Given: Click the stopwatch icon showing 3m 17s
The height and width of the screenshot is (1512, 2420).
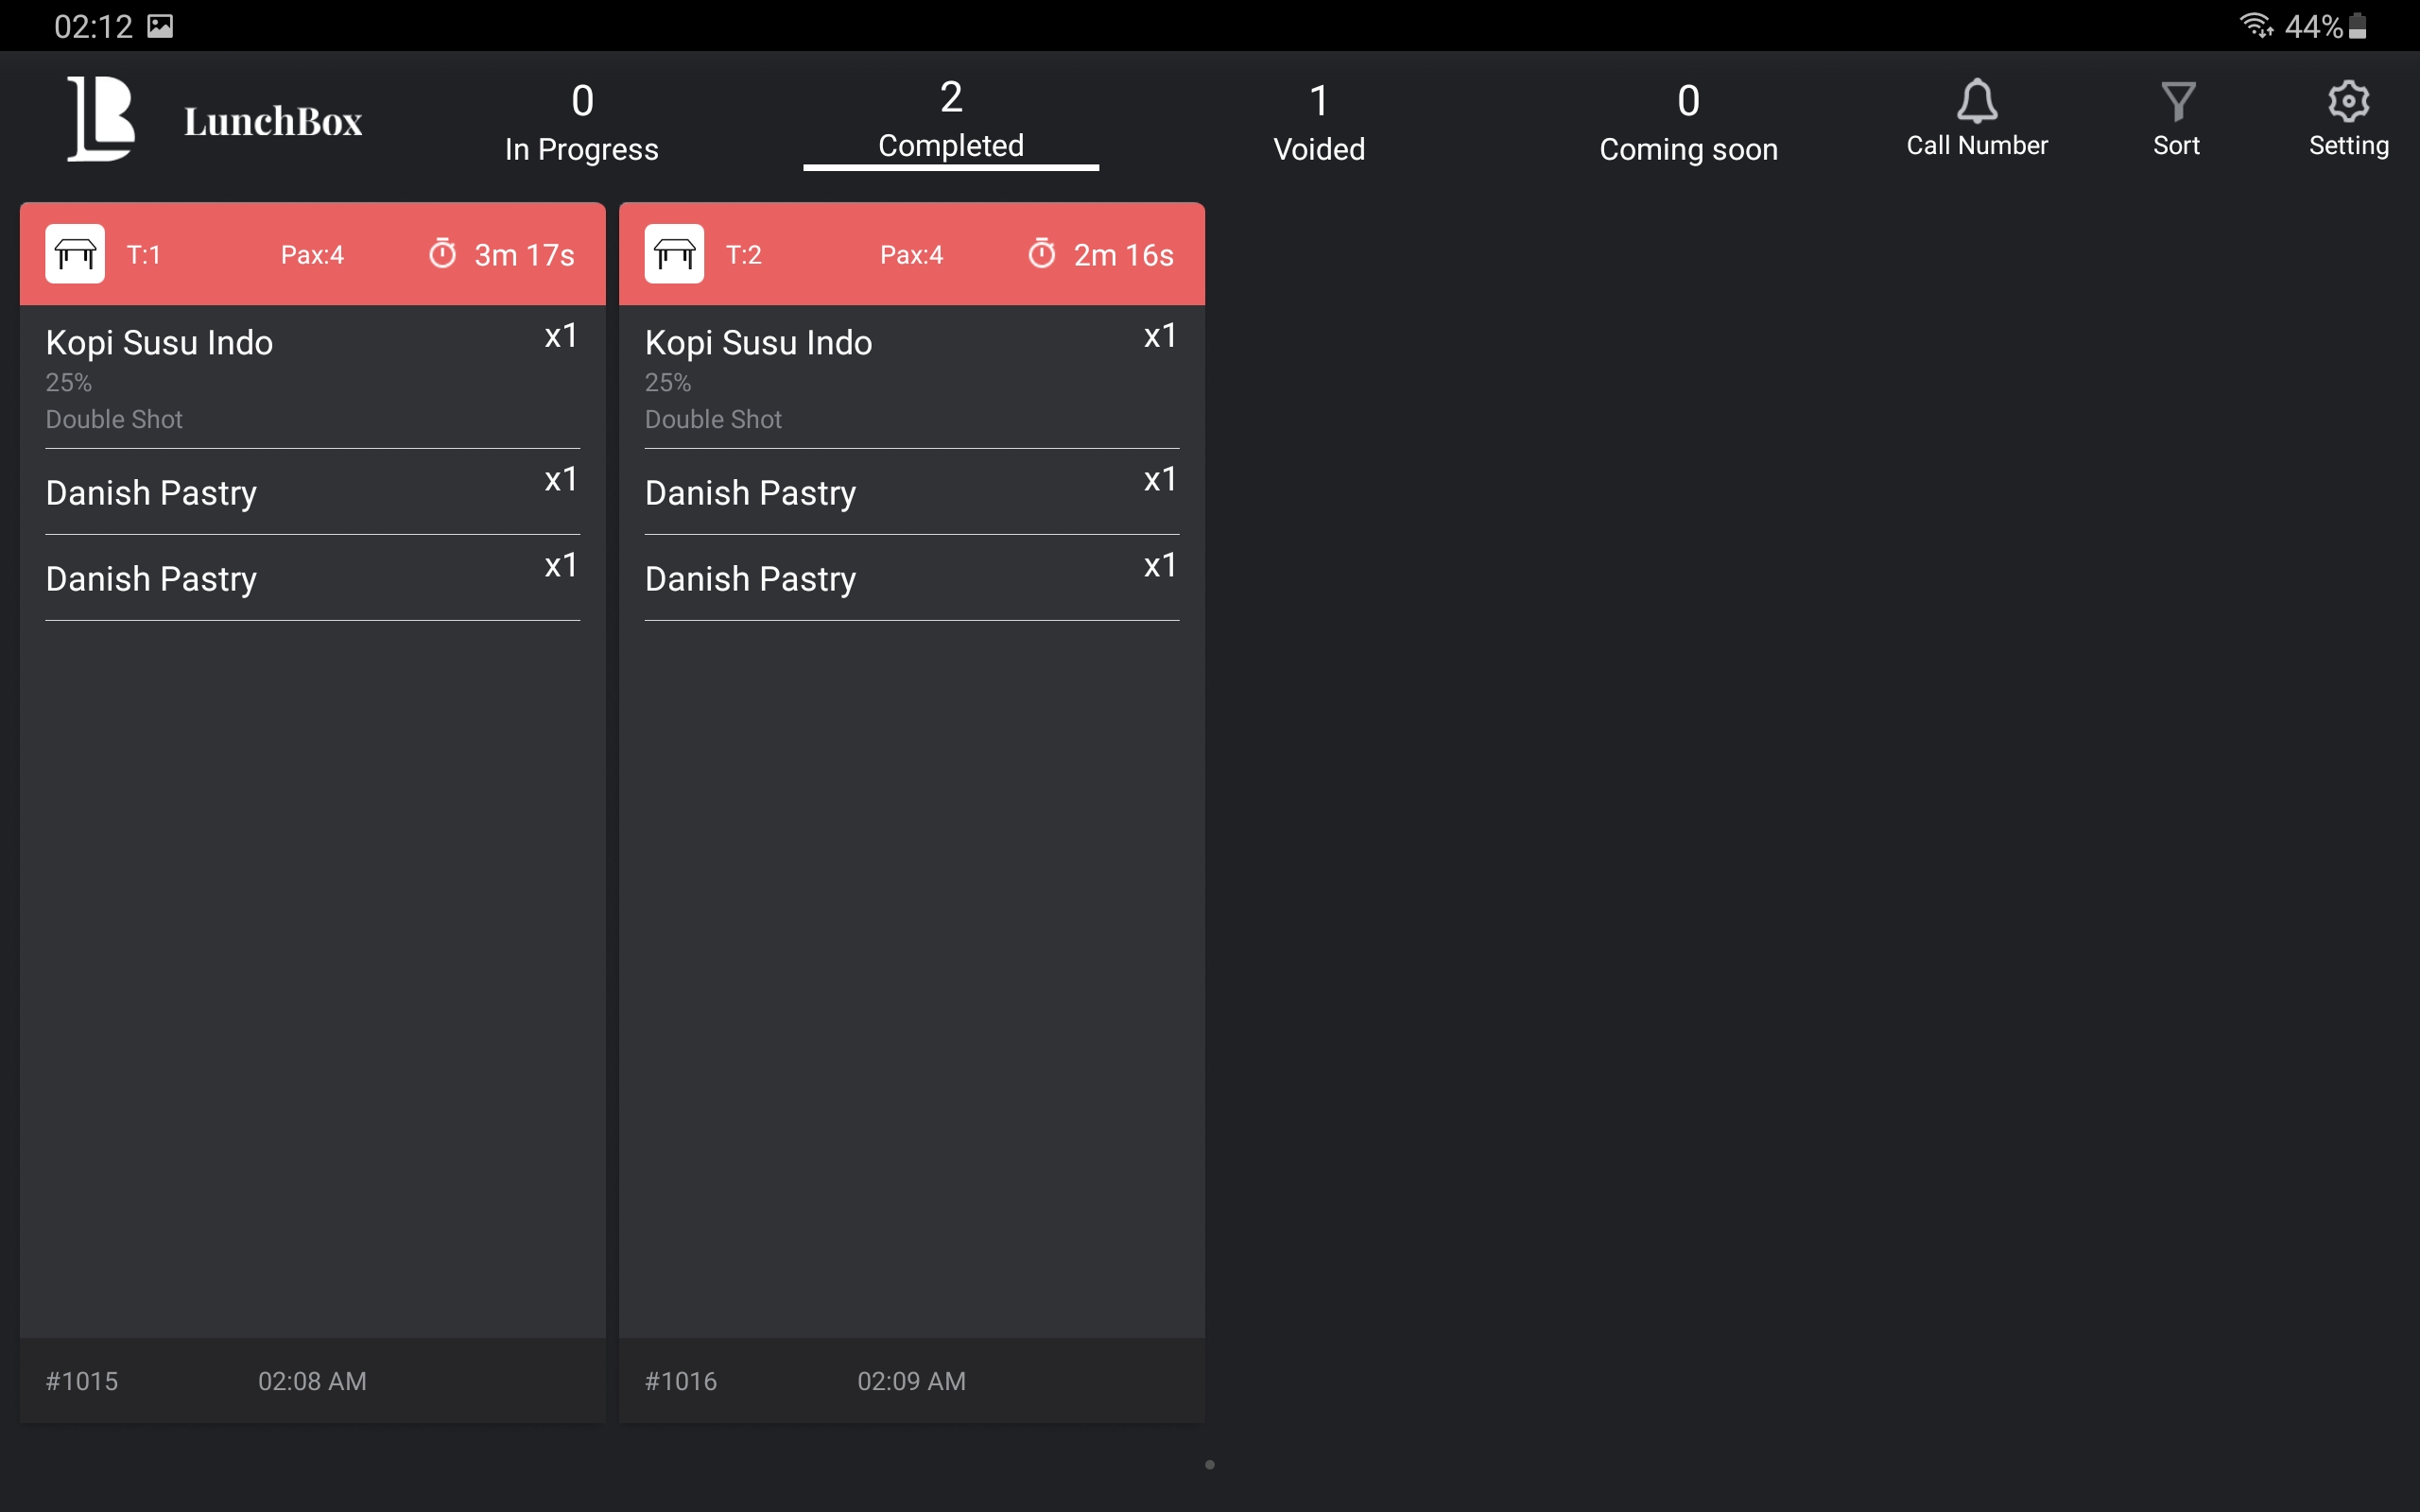Looking at the screenshot, I should (x=442, y=254).
